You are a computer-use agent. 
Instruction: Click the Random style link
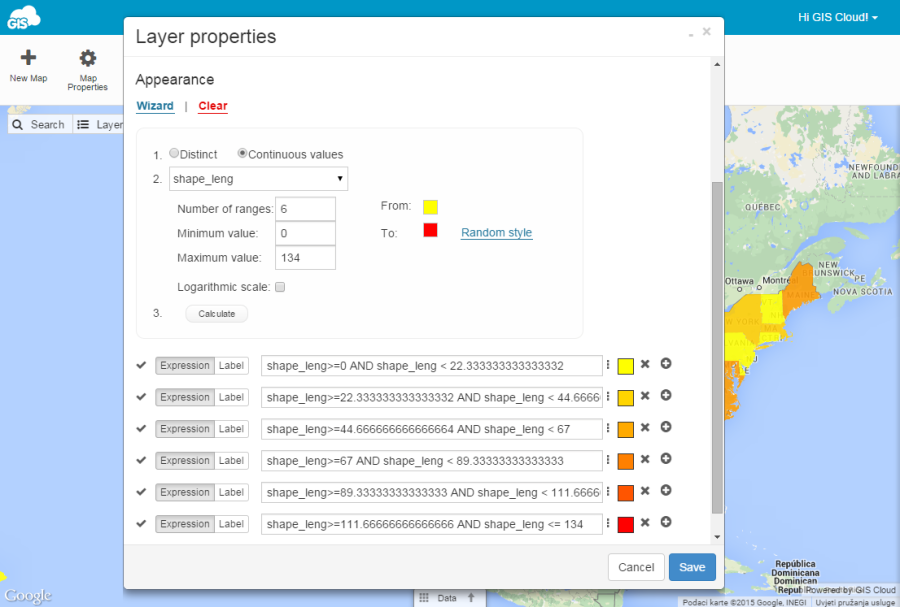coord(496,232)
